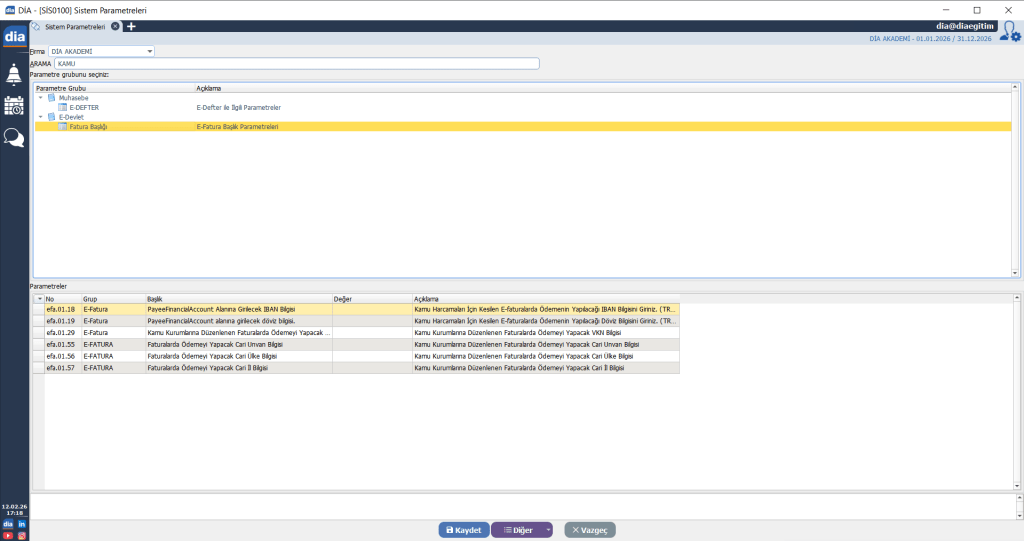Click the YouTube icon in sidebar
1024x541 pixels.
coord(8,535)
